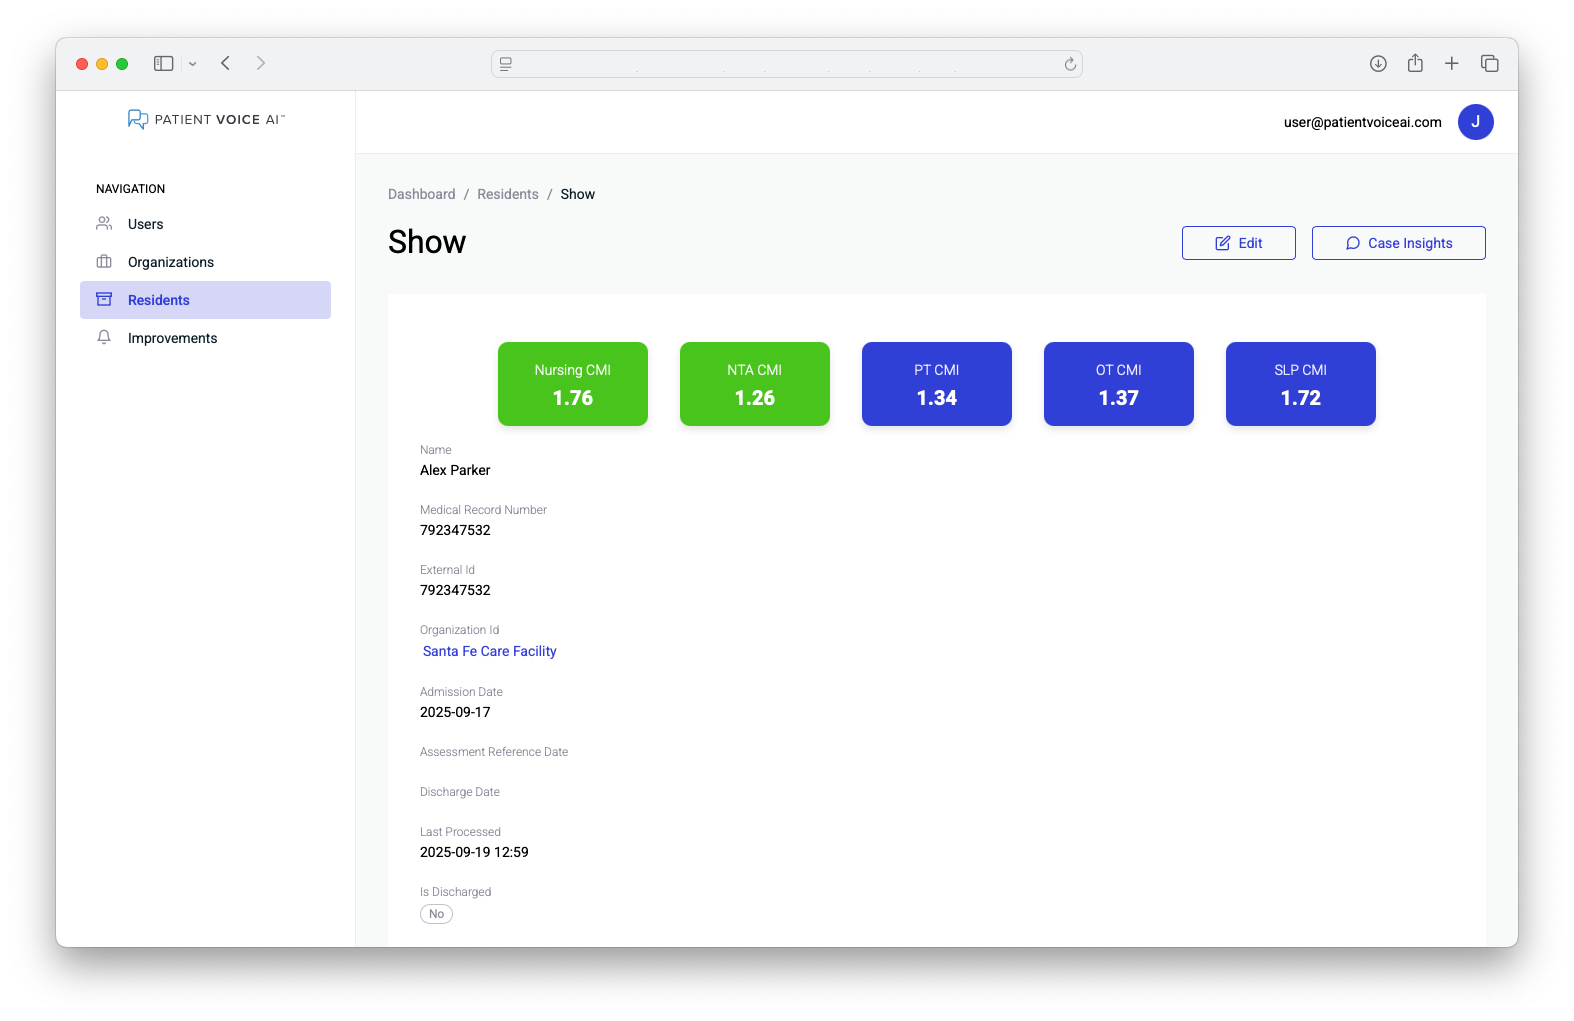Open a new tab with plus icon

(1452, 64)
